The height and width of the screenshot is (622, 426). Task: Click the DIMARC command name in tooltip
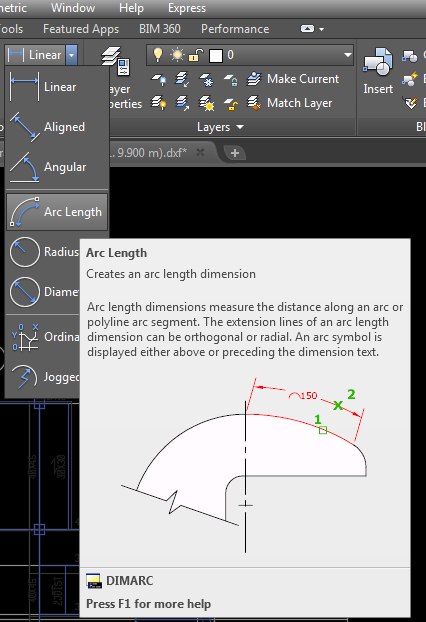click(x=129, y=581)
